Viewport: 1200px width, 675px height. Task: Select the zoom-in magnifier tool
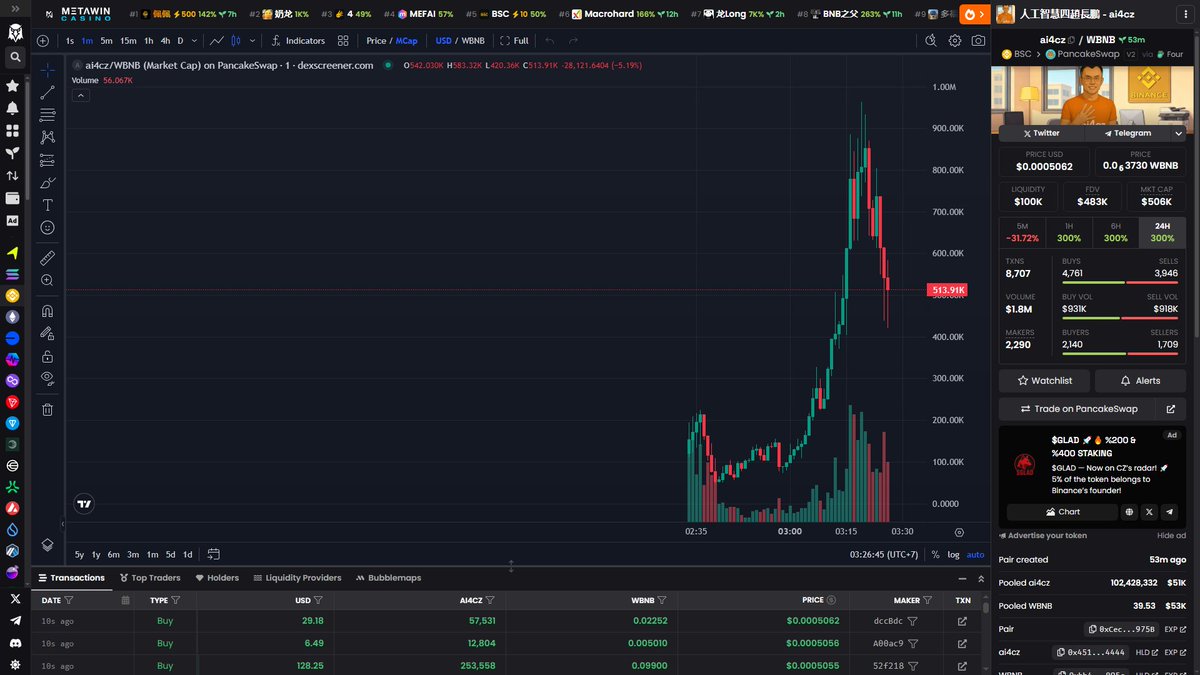point(46,281)
